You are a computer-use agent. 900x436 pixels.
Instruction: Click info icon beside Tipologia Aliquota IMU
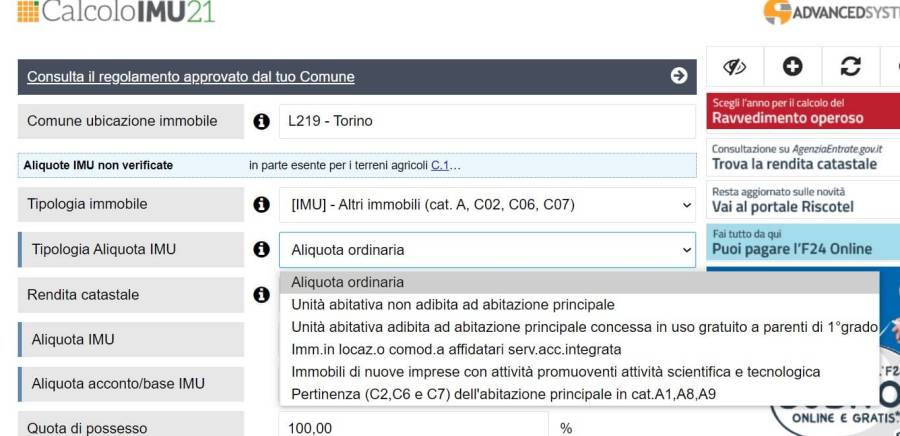tap(262, 250)
